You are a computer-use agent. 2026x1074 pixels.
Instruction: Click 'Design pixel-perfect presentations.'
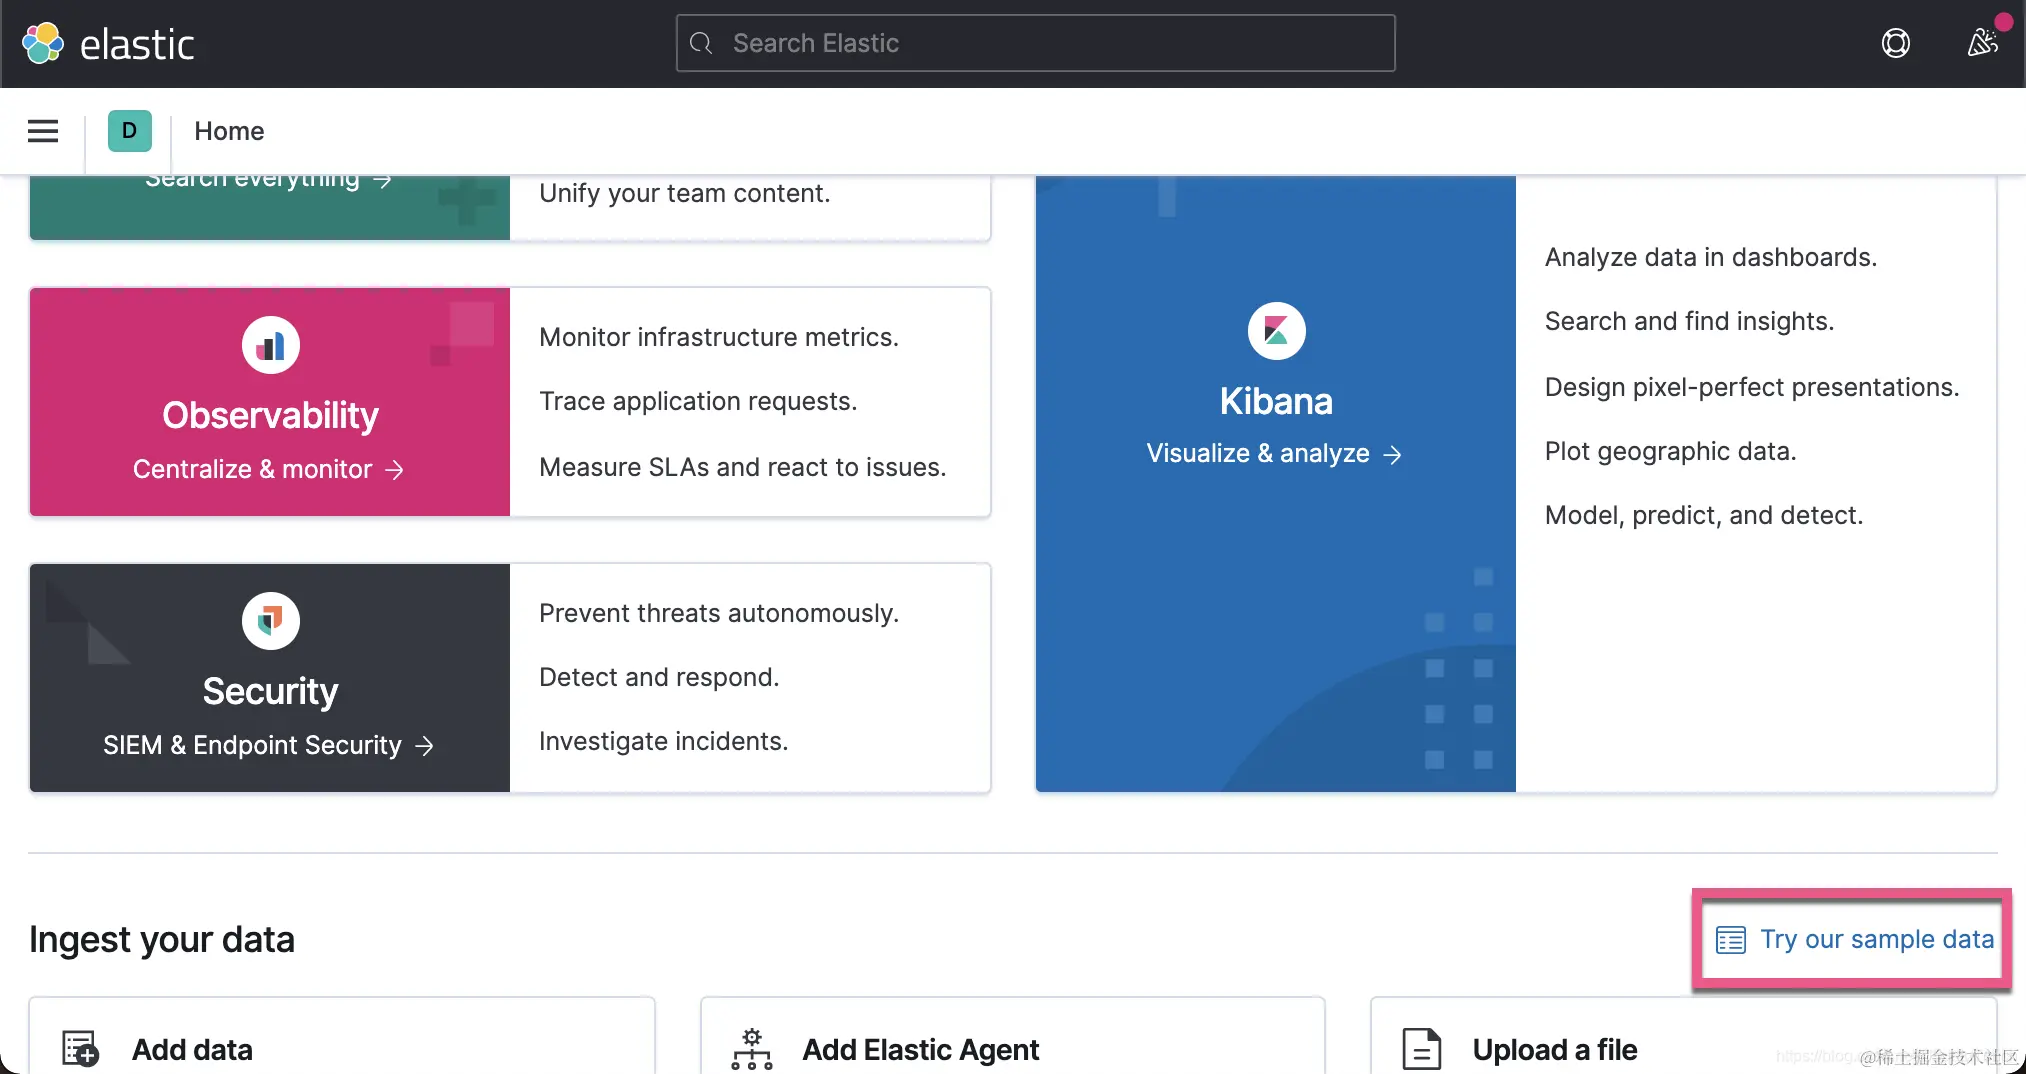pos(1752,387)
